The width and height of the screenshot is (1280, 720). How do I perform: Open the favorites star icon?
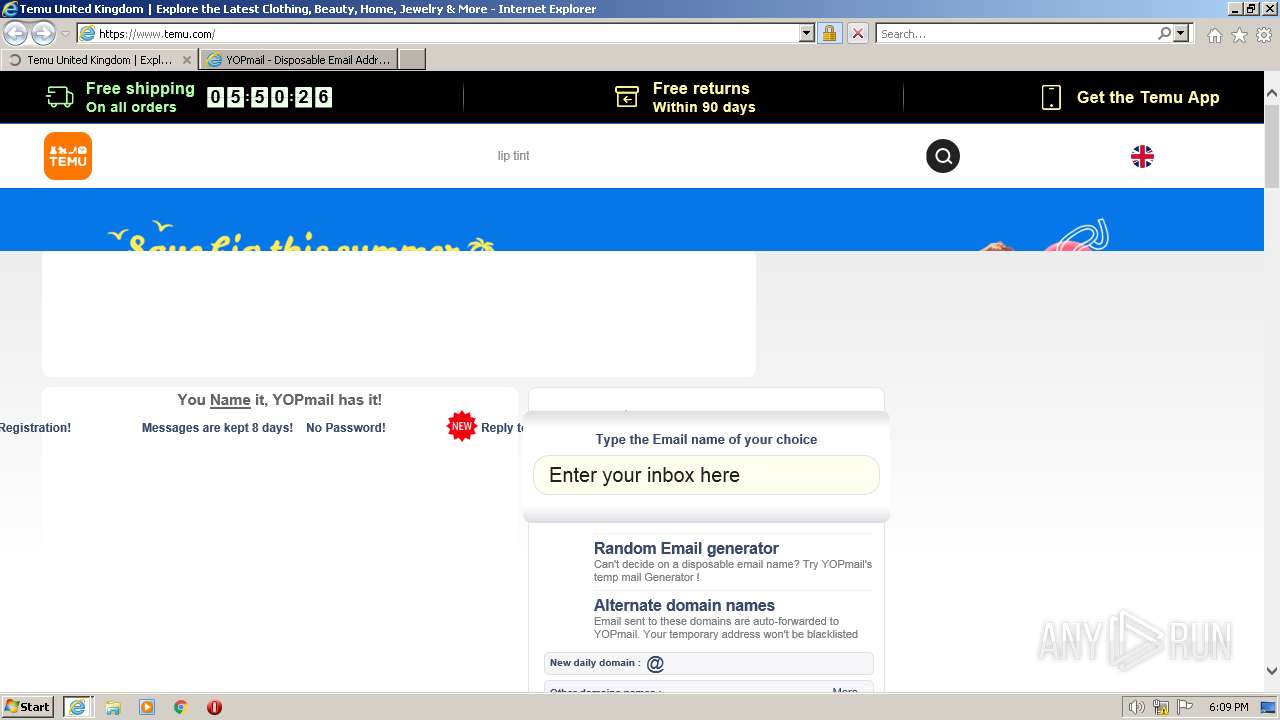coord(1239,35)
